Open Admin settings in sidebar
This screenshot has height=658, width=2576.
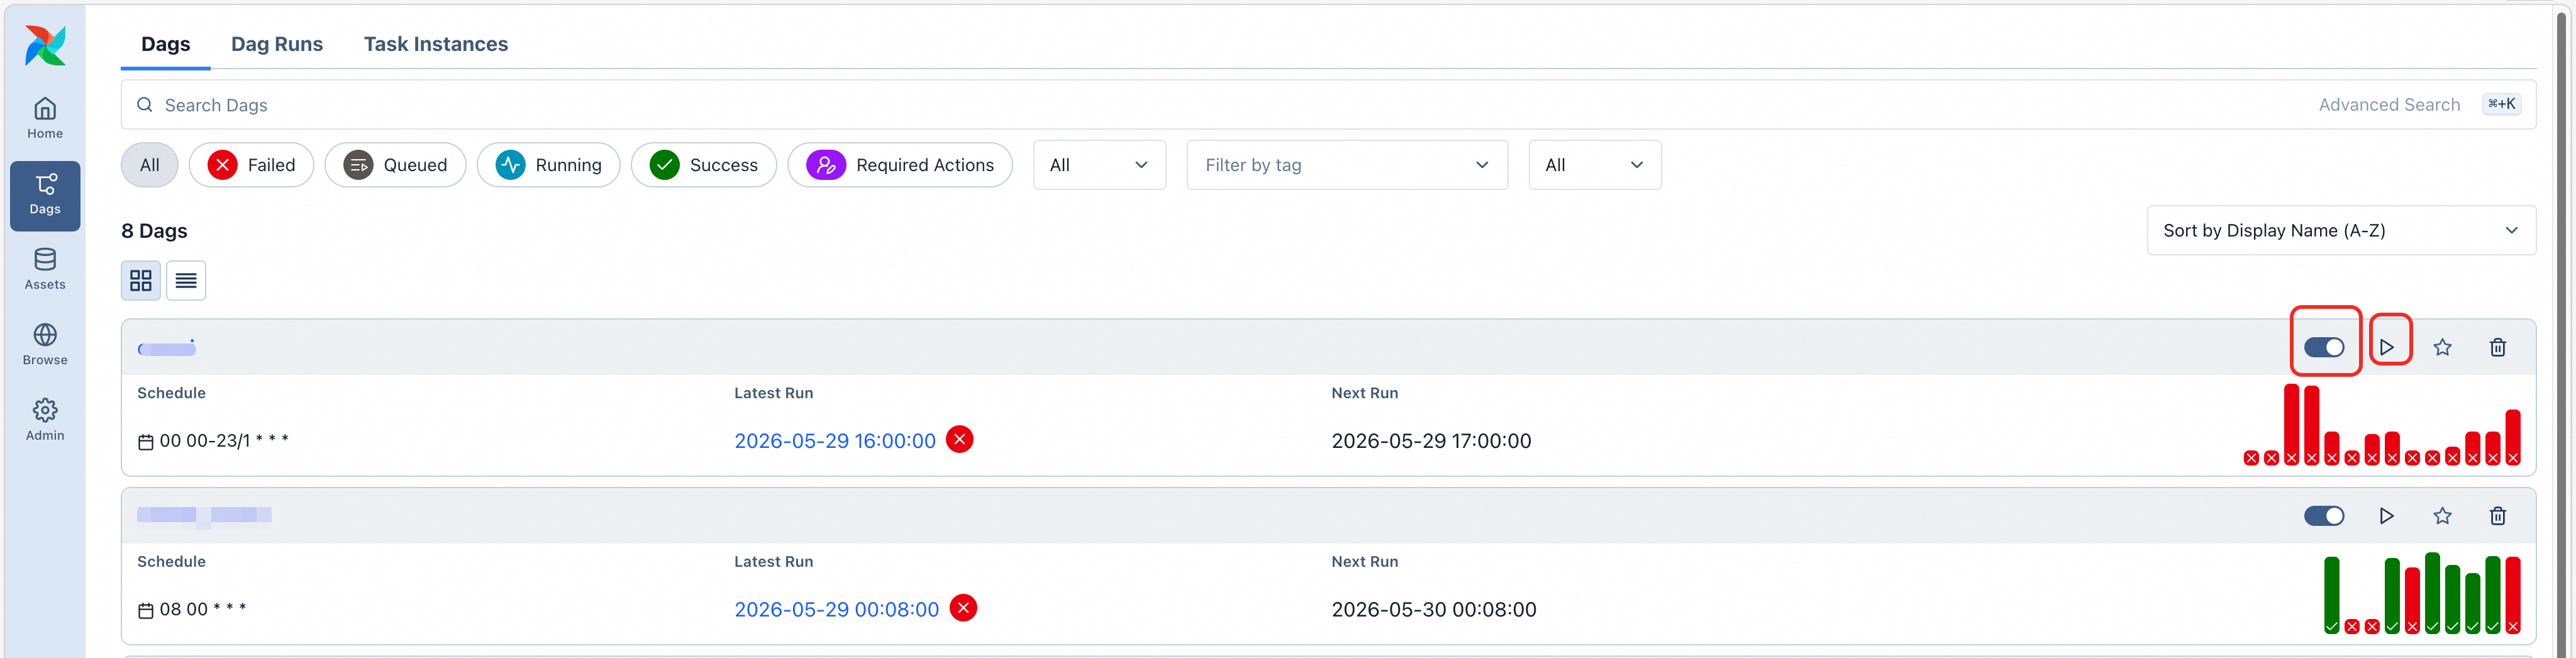click(45, 420)
